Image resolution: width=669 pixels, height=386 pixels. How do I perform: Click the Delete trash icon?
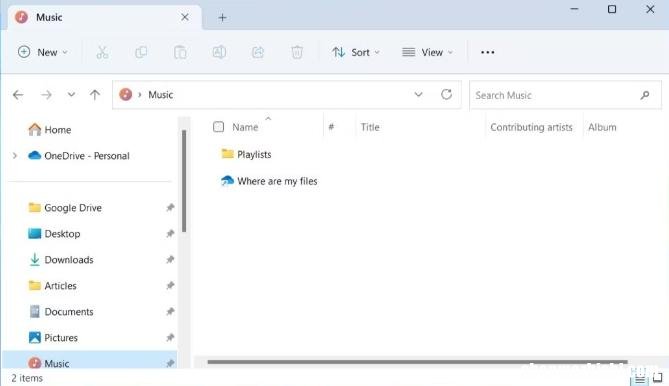click(297, 52)
